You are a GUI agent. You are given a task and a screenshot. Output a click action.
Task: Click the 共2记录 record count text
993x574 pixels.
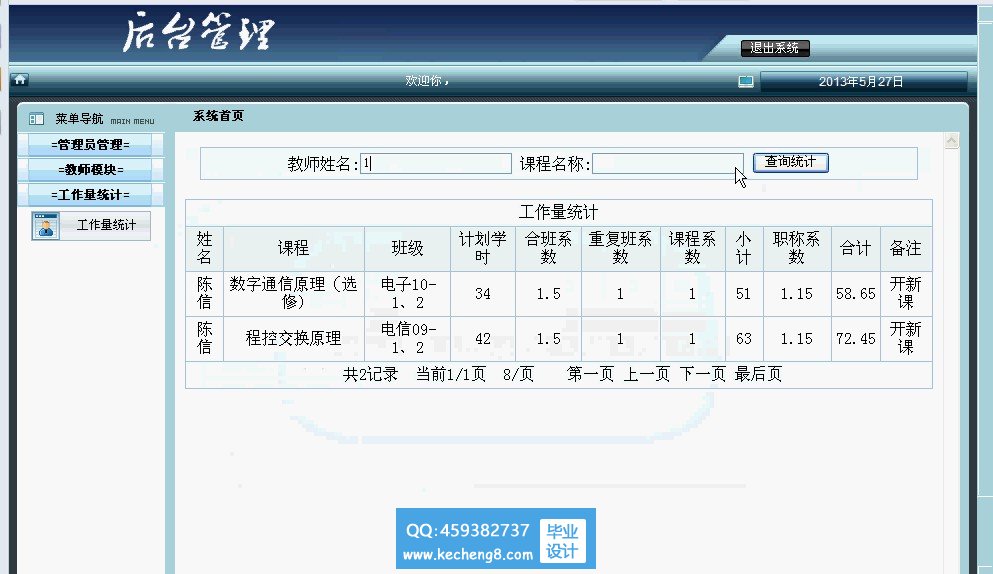coord(370,374)
